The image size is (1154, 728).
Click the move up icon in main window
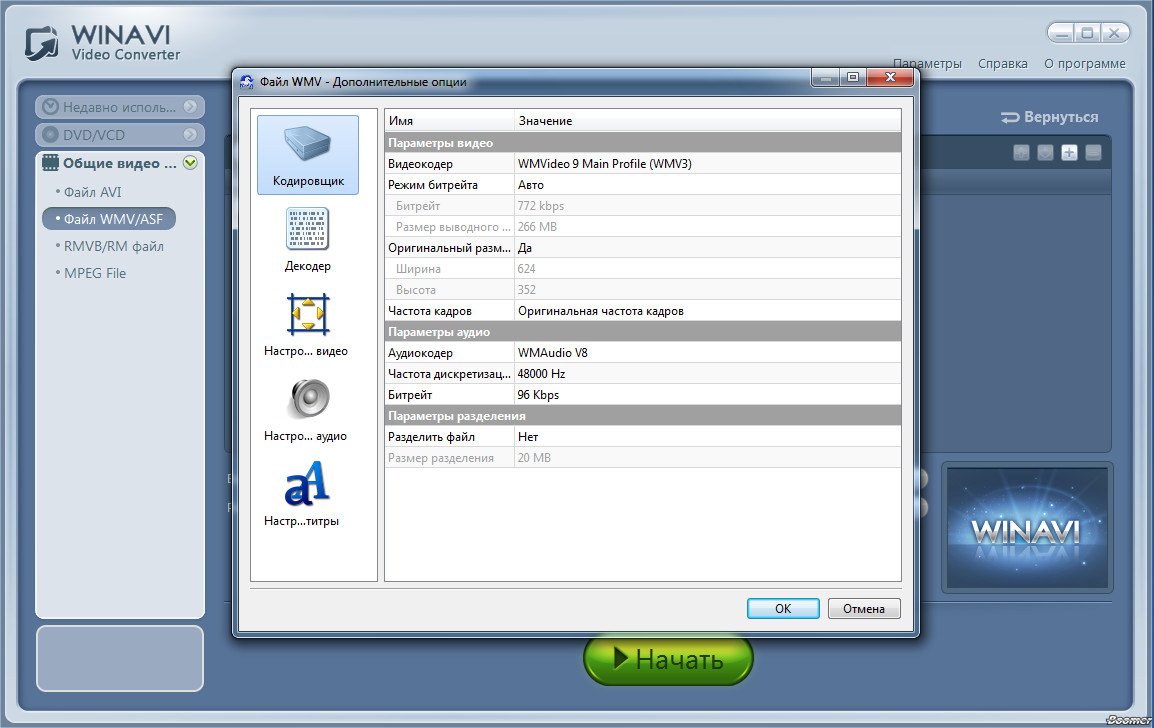[1021, 152]
